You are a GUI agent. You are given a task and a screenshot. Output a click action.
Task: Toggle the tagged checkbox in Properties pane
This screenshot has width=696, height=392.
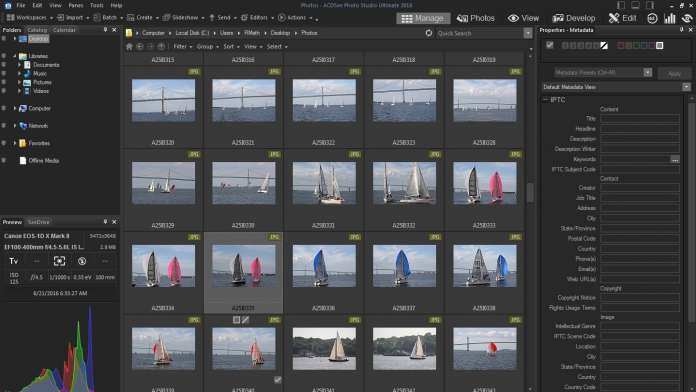click(550, 45)
